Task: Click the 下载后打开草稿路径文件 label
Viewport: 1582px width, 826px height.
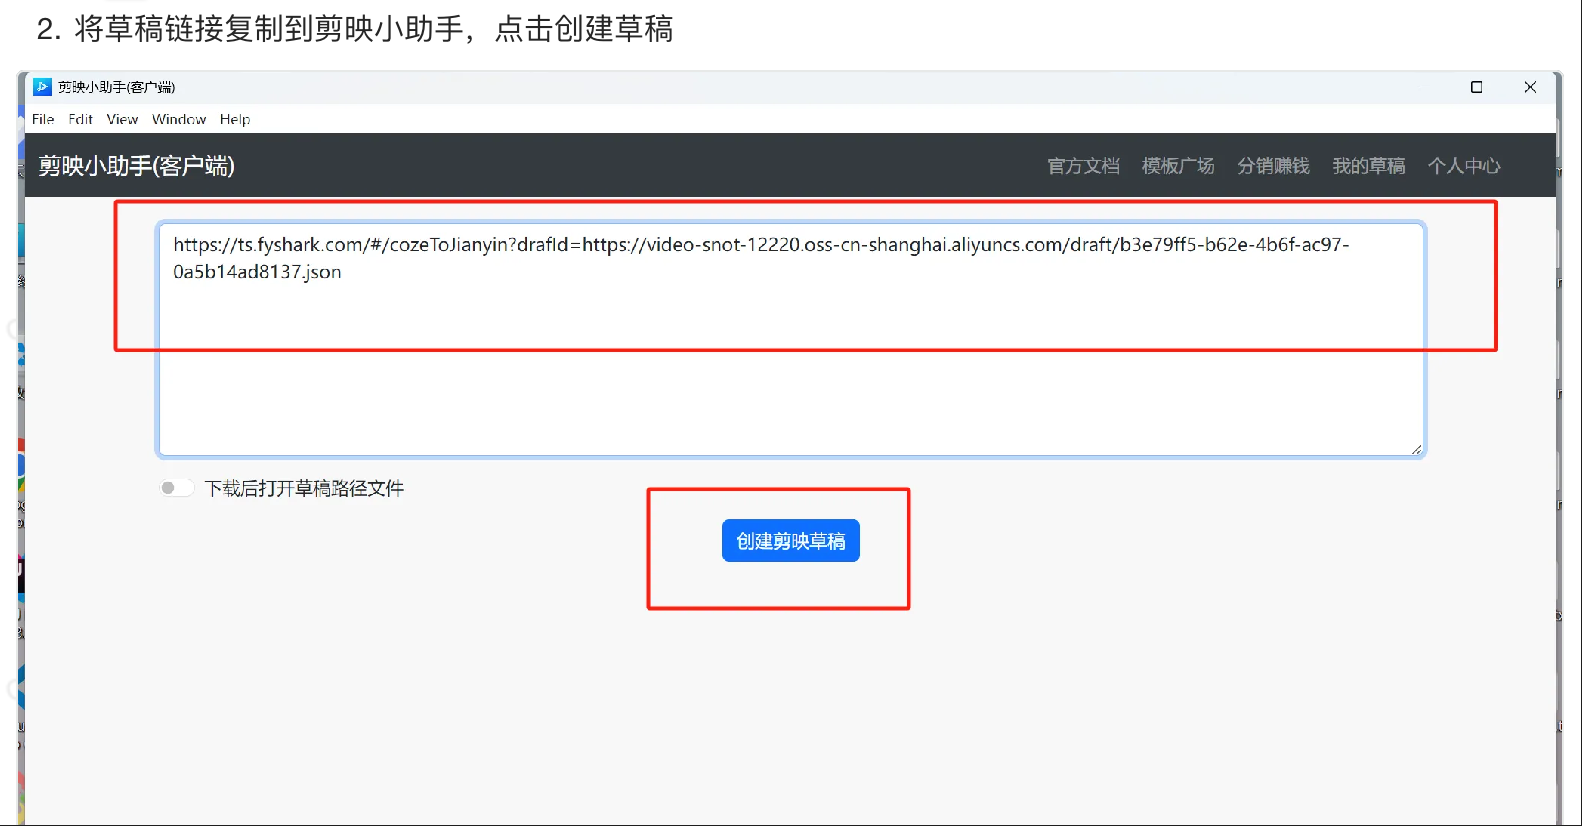Action: [304, 488]
